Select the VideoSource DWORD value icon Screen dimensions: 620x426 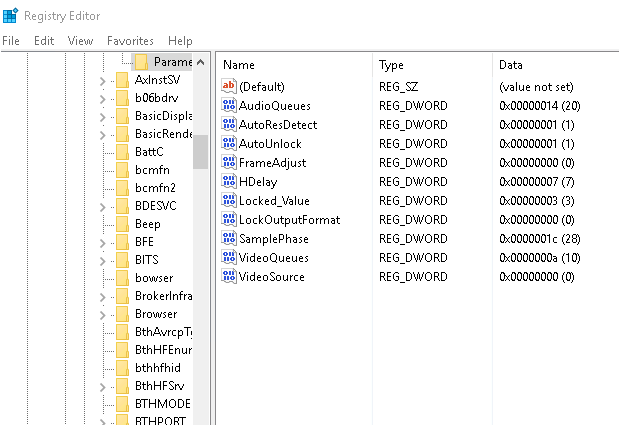click(228, 277)
